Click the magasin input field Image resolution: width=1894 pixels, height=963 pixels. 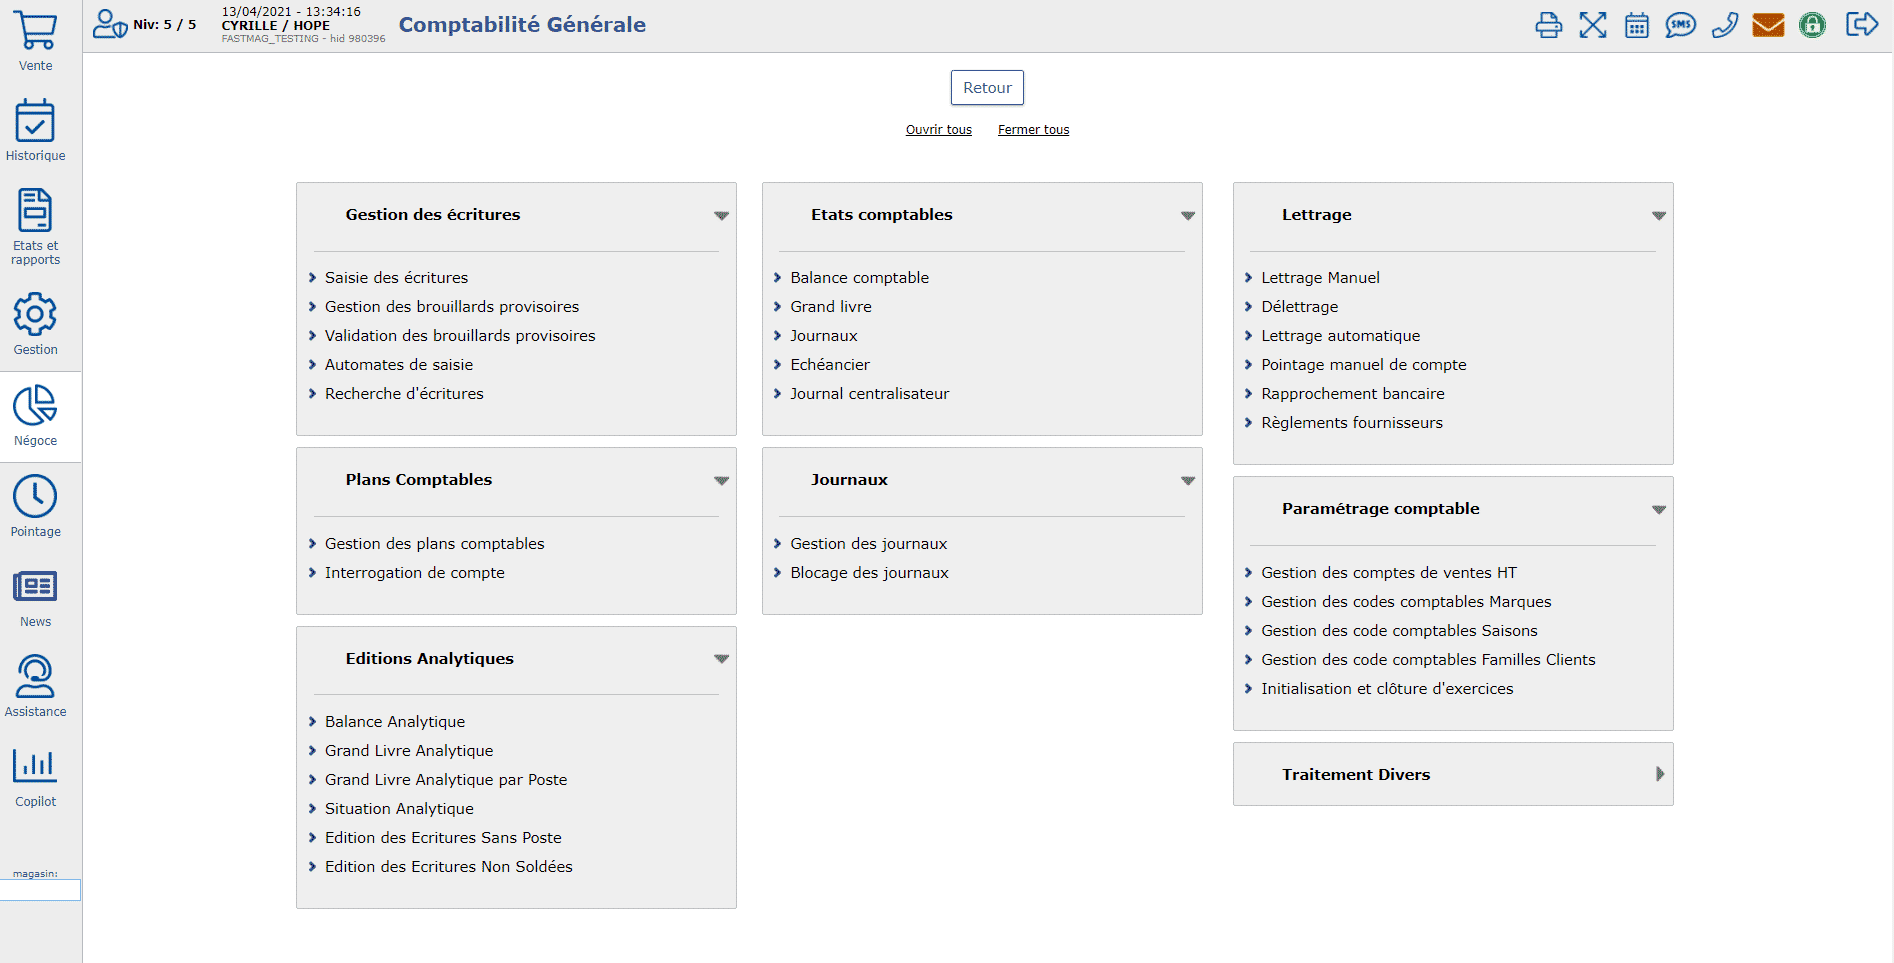pos(40,890)
